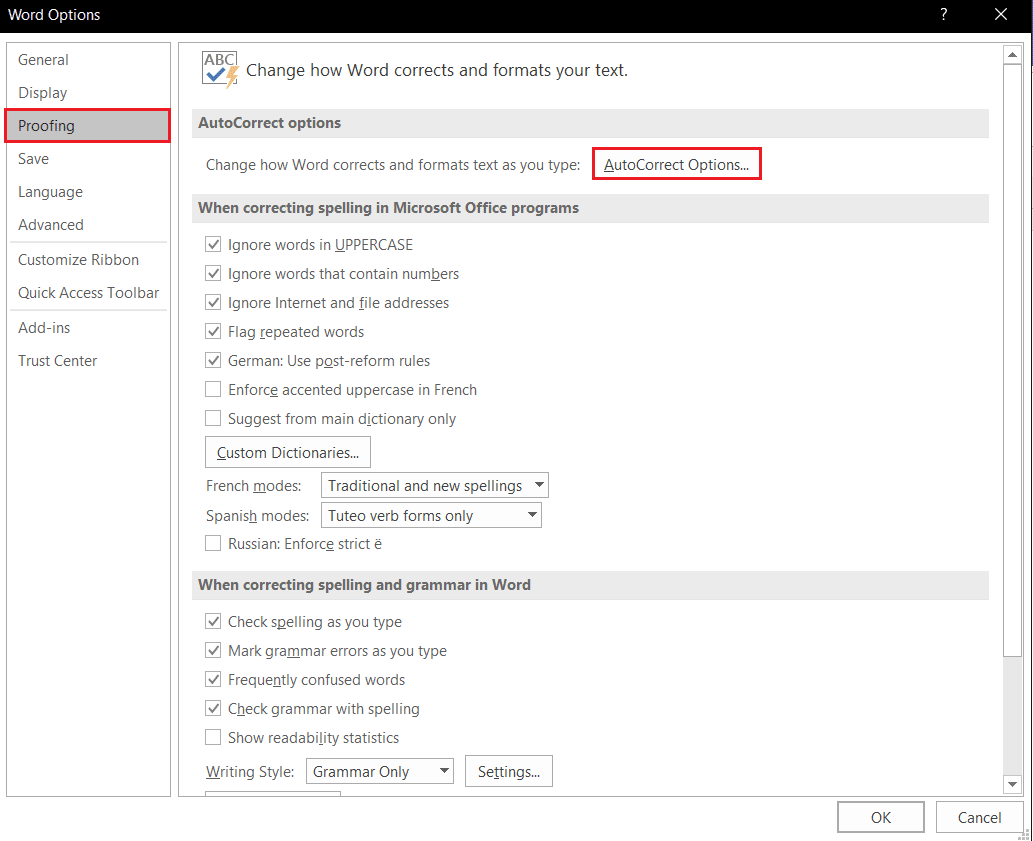Viewport: 1033px width, 841px height.
Task: Open the Trust Center category
Action: 57,360
